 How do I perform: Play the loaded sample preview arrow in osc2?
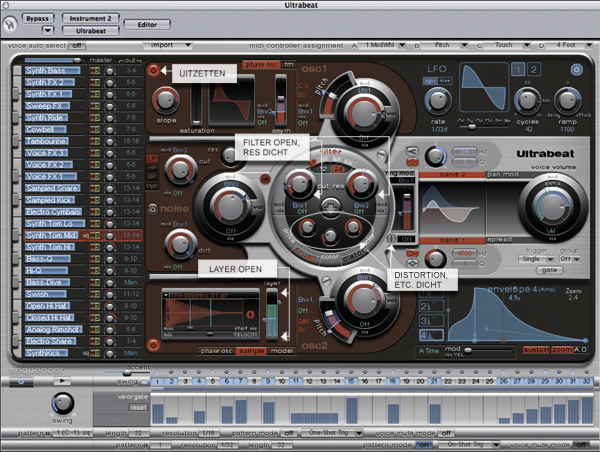pyautogui.click(x=250, y=315)
